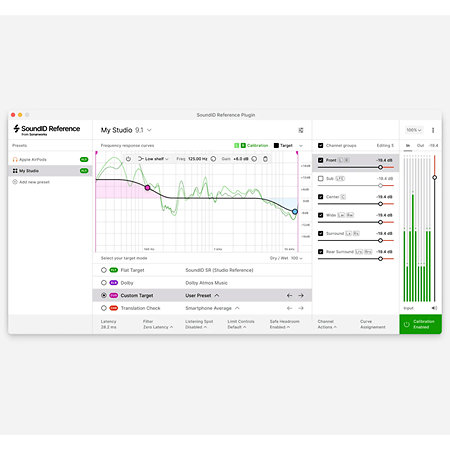450x450 pixels.
Task: Click the Center channel gain slider
Action: click(356, 204)
